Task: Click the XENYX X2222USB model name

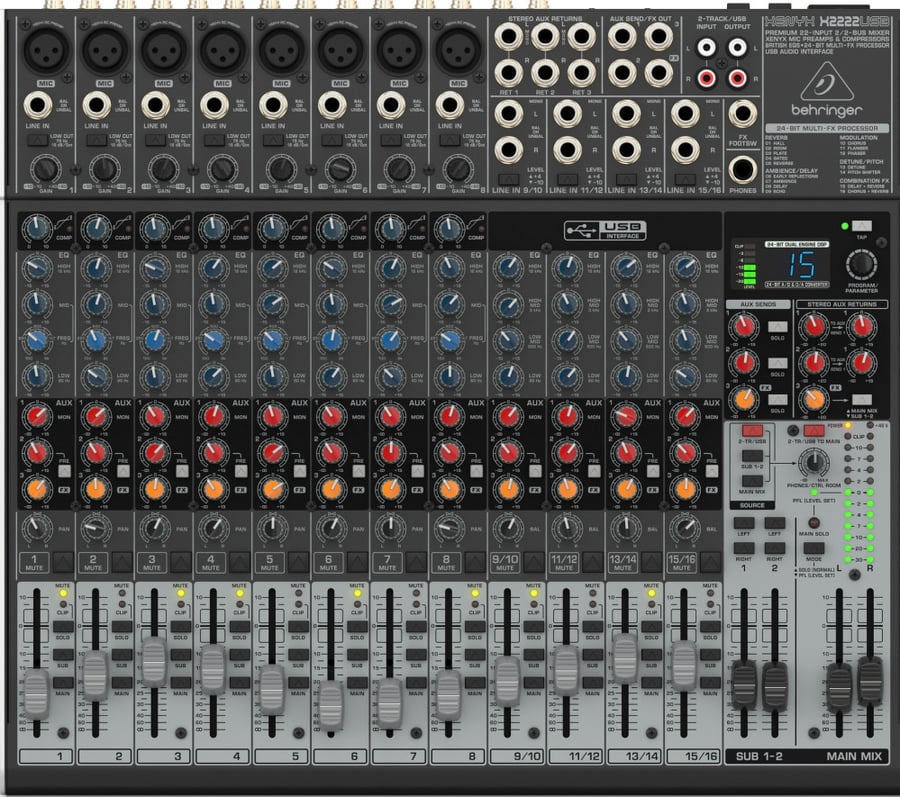Action: (827, 22)
